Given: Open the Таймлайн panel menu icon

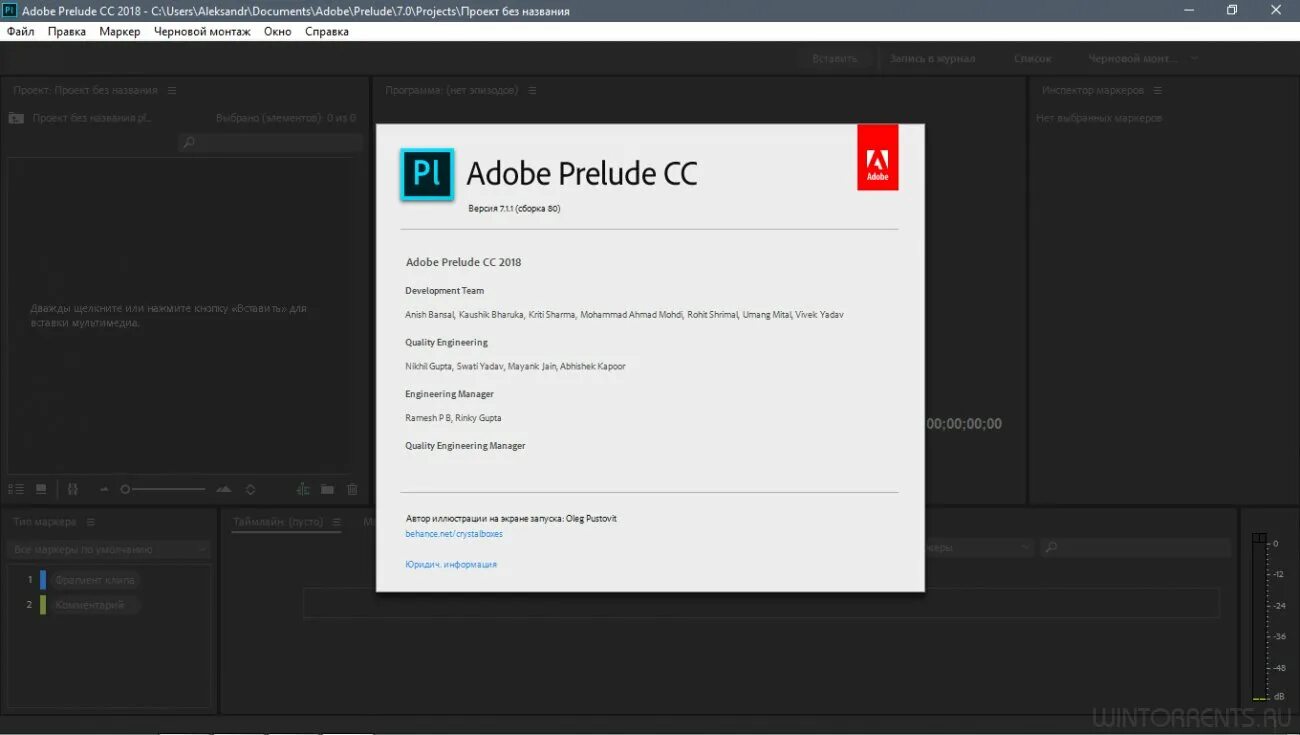Looking at the screenshot, I should [x=337, y=522].
